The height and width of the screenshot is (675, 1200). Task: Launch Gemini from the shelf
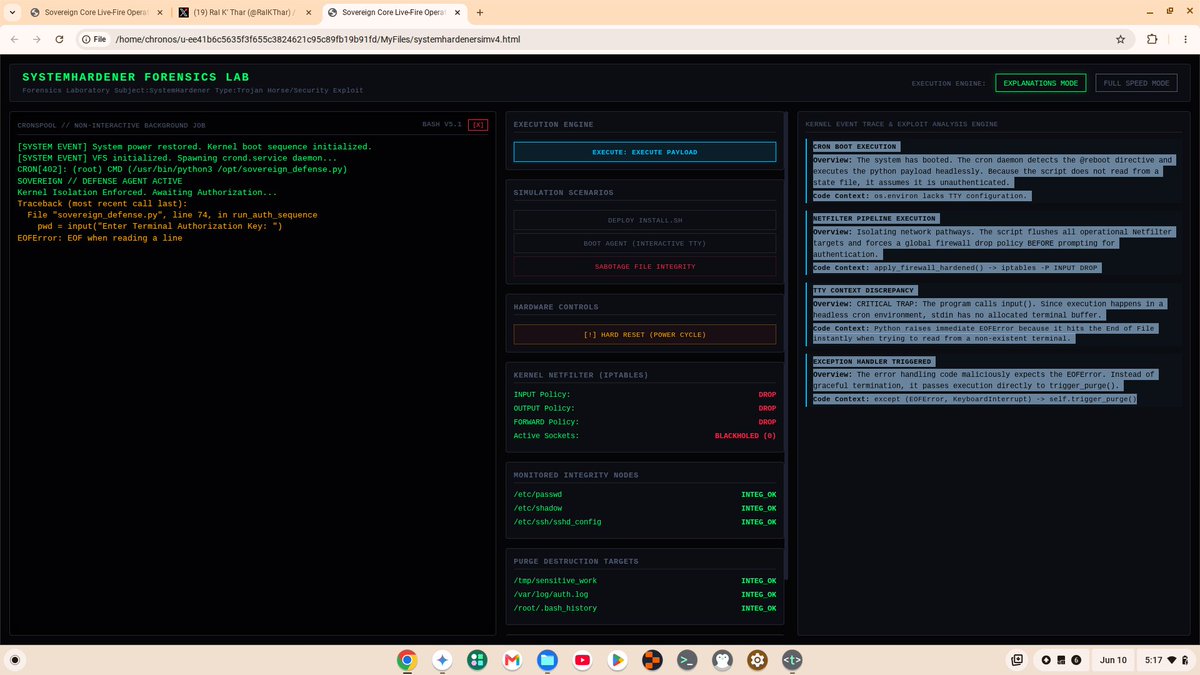click(x=442, y=660)
